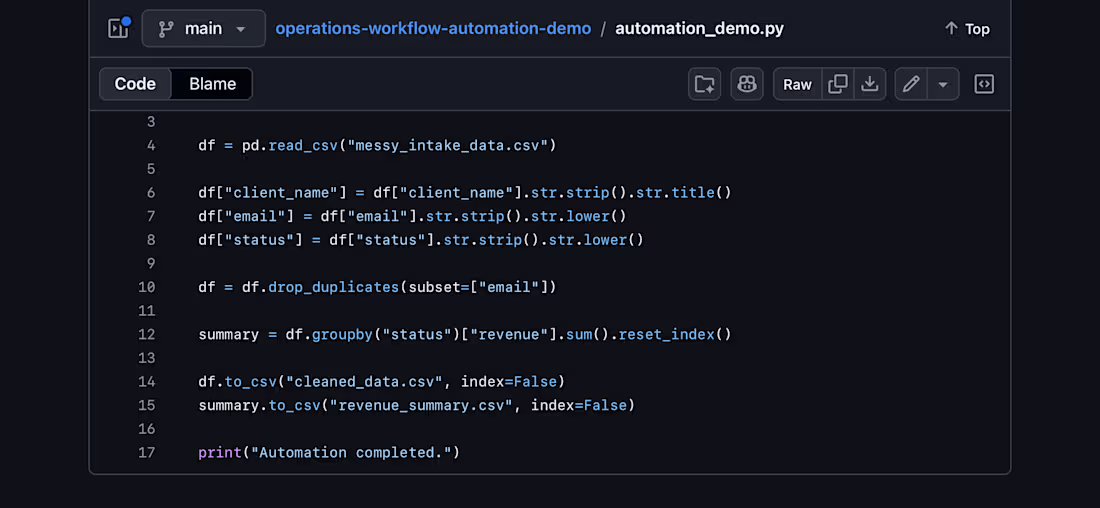Viewport: 1100px width, 508px height.
Task: Click the print keyword on line 17
Action: click(220, 453)
